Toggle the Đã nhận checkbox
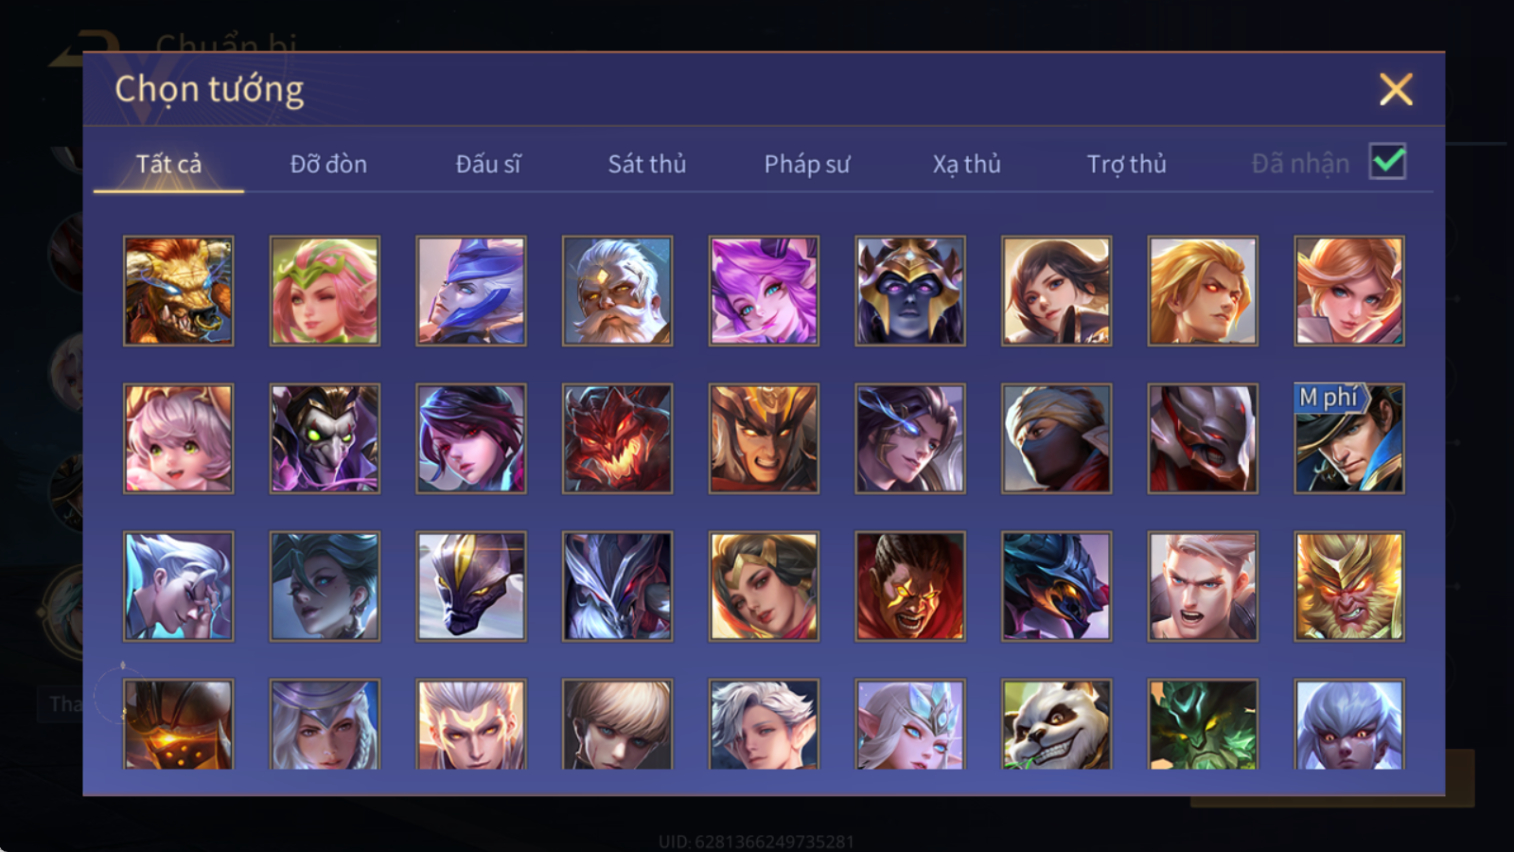Screen dimensions: 1514x852 click(x=1387, y=162)
